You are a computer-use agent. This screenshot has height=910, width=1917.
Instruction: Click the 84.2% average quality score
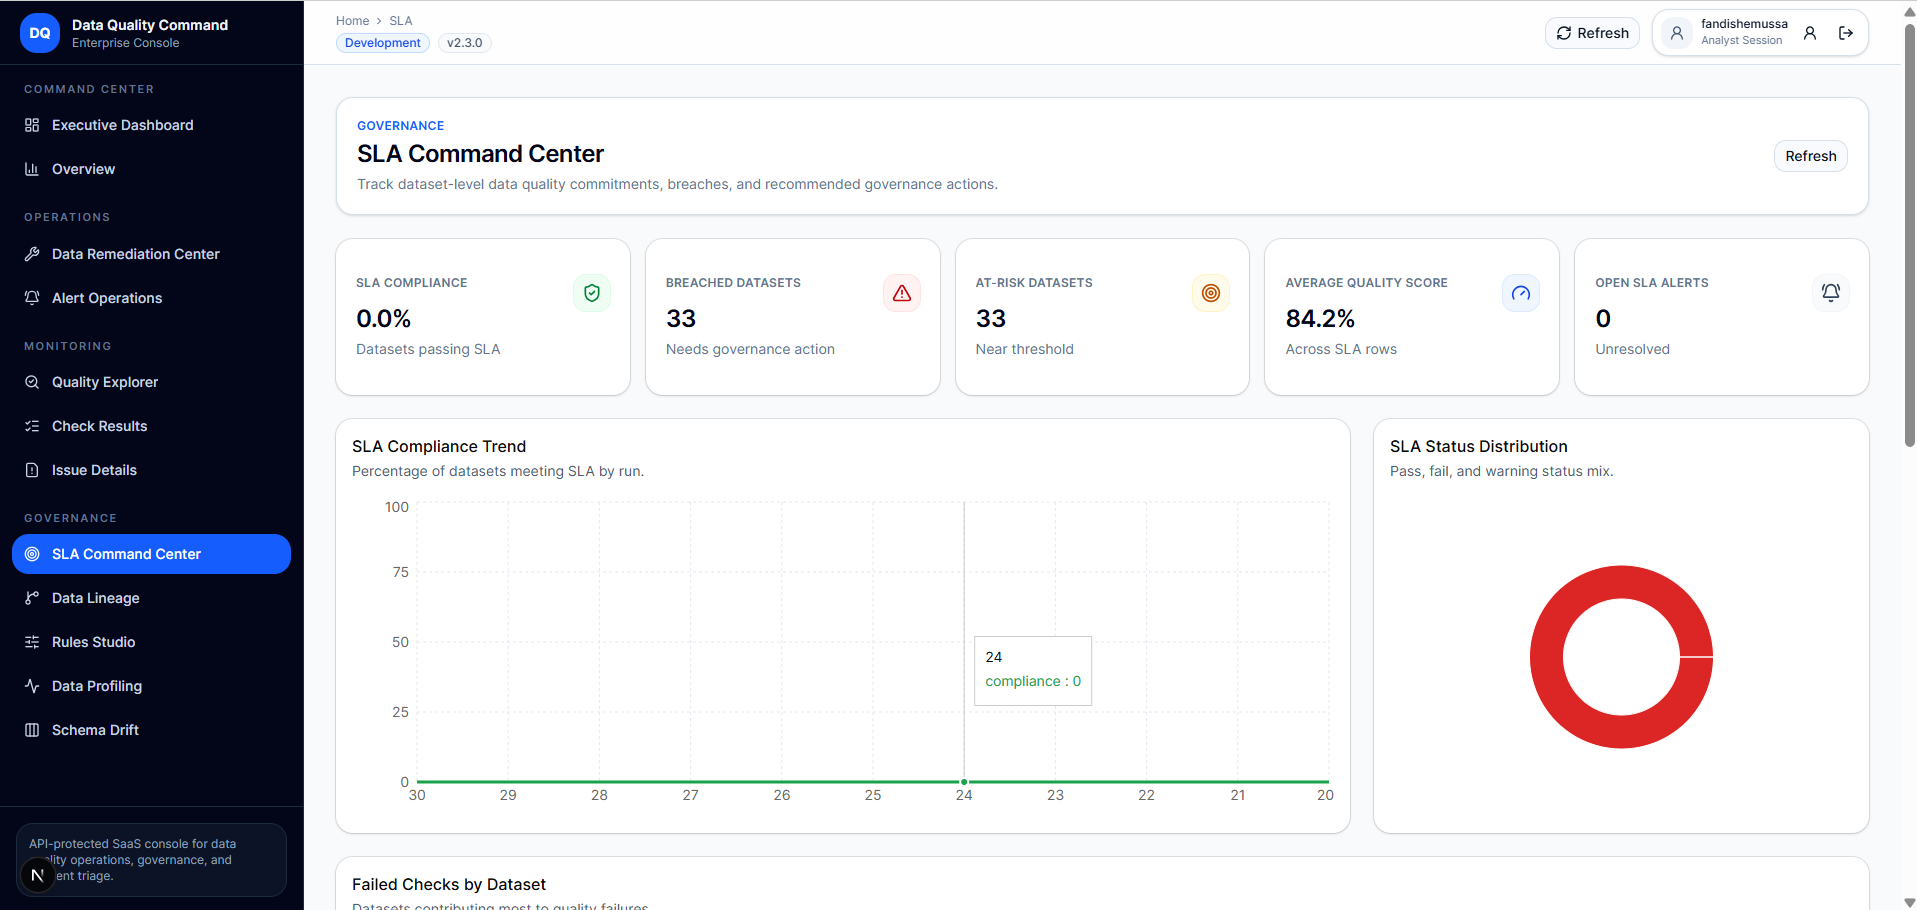tap(1320, 319)
